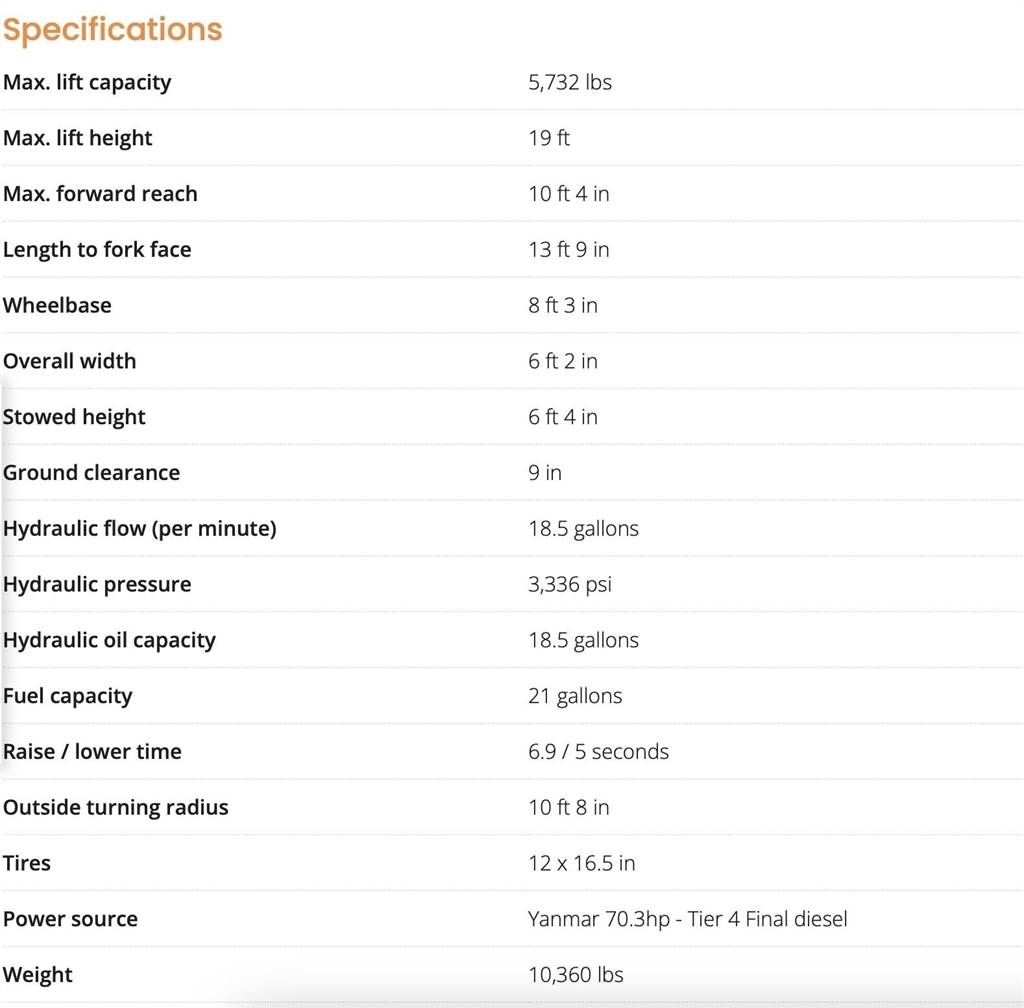Click the Ground clearance label
1024x1008 pixels.
click(x=91, y=473)
